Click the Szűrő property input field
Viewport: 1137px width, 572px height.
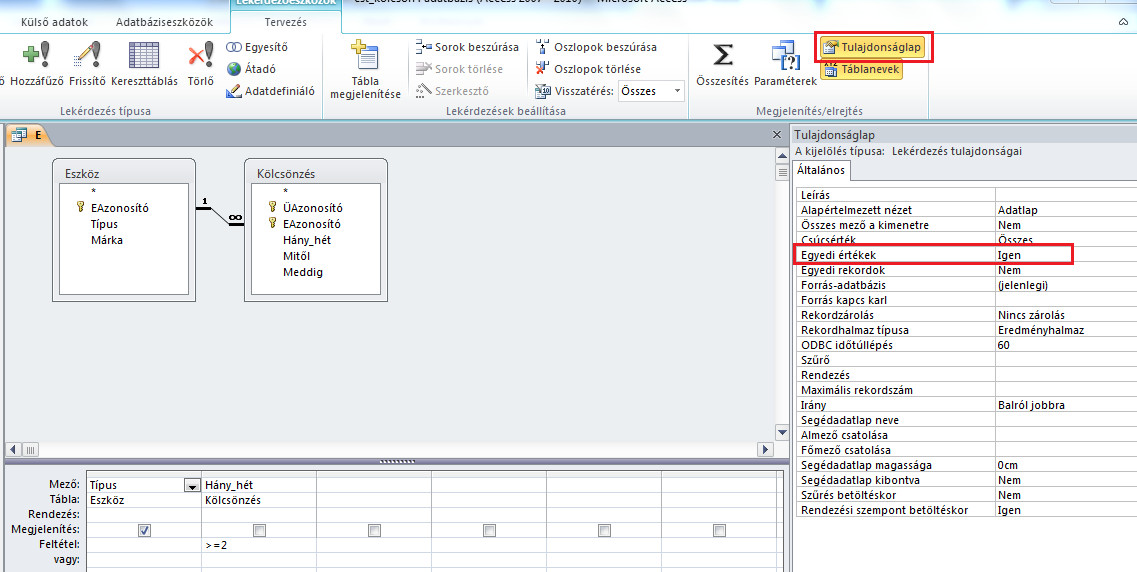1064,360
